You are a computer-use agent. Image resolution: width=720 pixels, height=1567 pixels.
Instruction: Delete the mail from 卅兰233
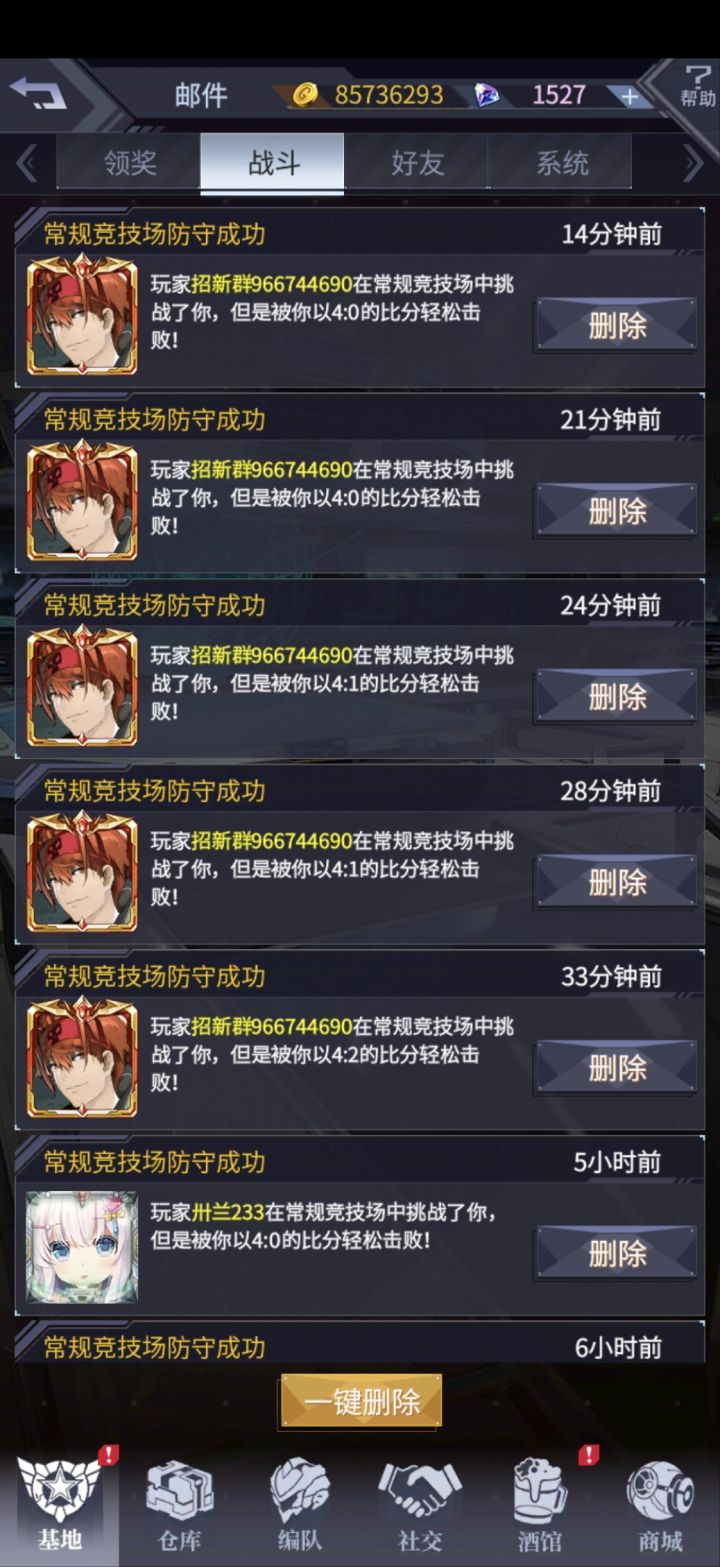[x=617, y=1253]
